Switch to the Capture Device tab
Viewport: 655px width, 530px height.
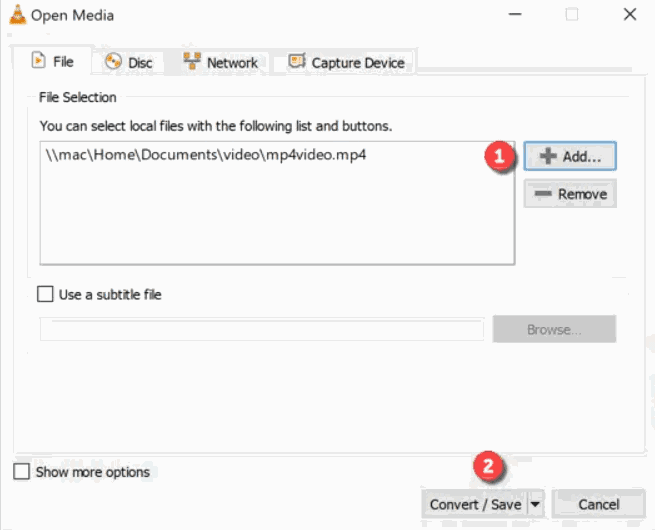(346, 62)
